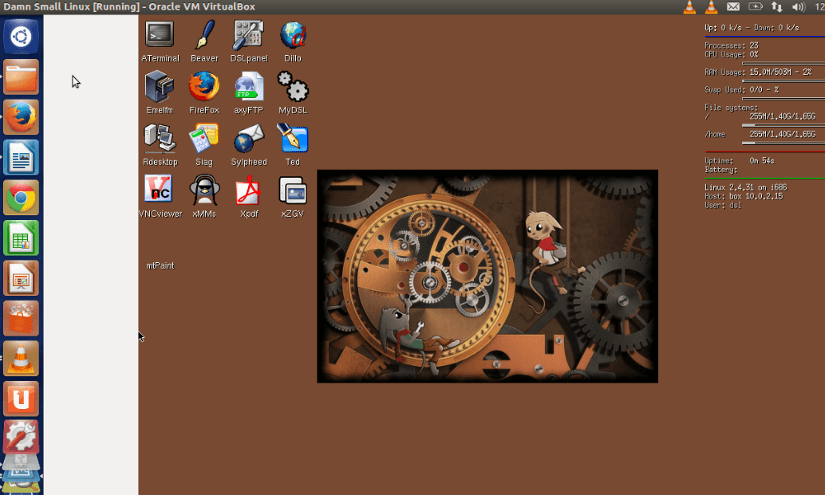This screenshot has width=825, height=495.
Task: Click the 'Up: 0 k/s' network line
Action: (x=752, y=28)
